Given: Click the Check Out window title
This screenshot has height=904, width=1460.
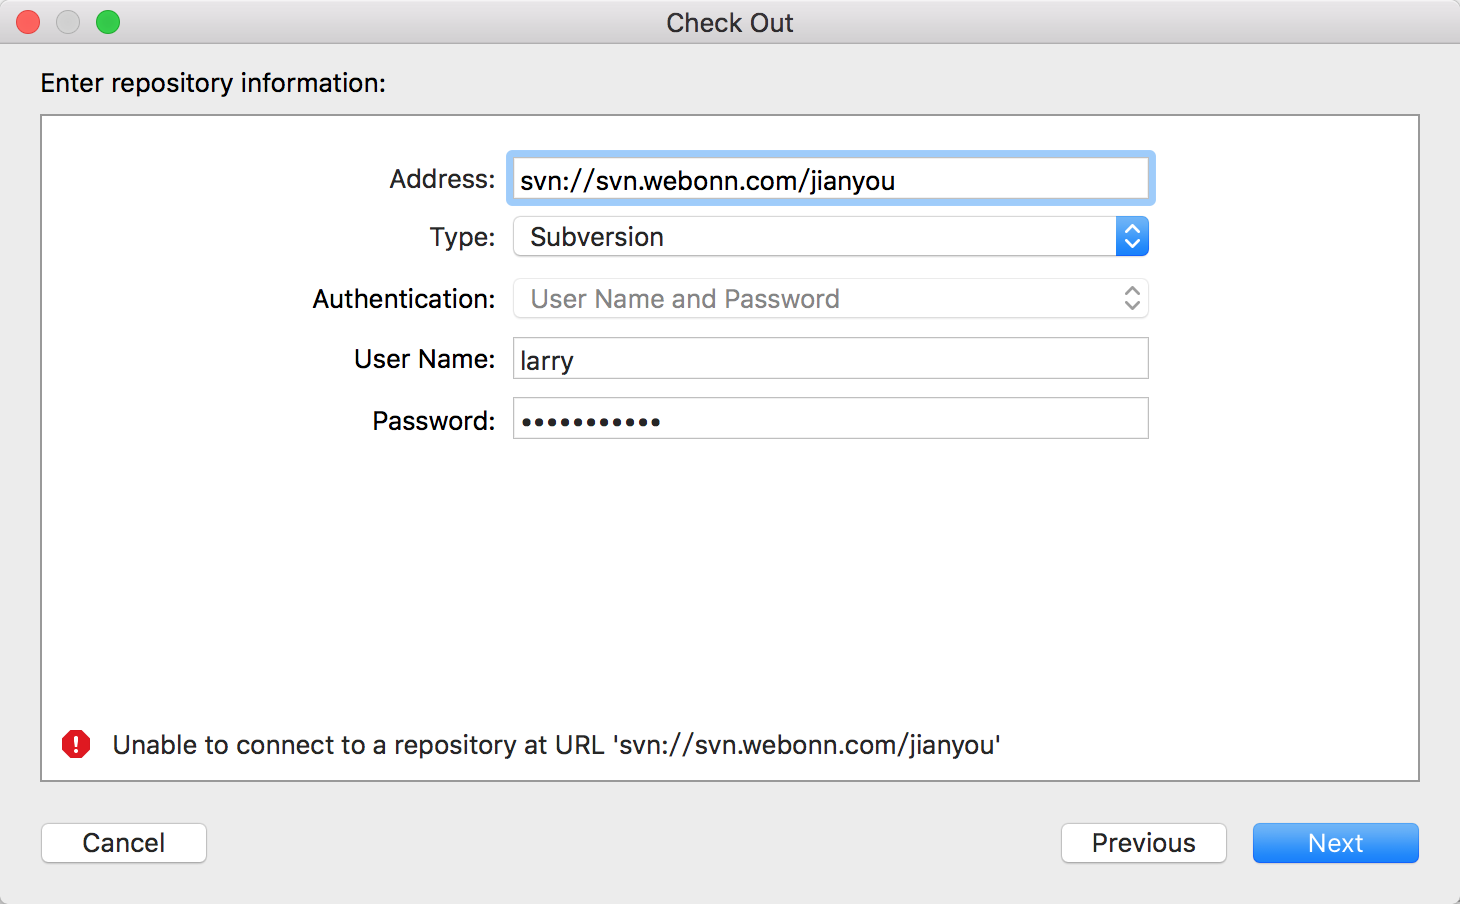Looking at the screenshot, I should (729, 23).
